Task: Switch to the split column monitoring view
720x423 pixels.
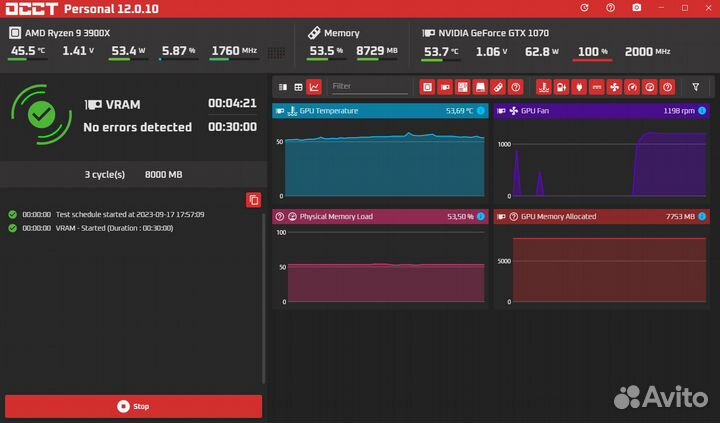Action: (283, 87)
